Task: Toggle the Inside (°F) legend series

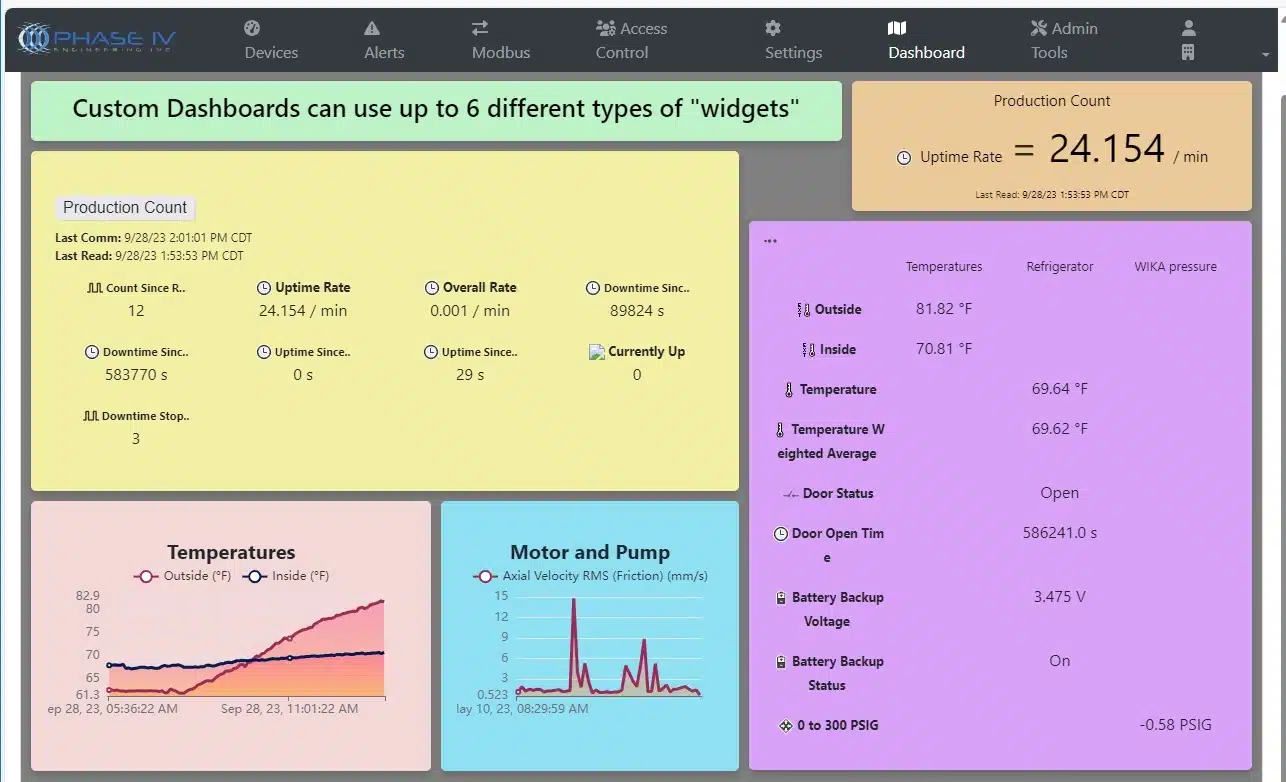Action: 285,576
